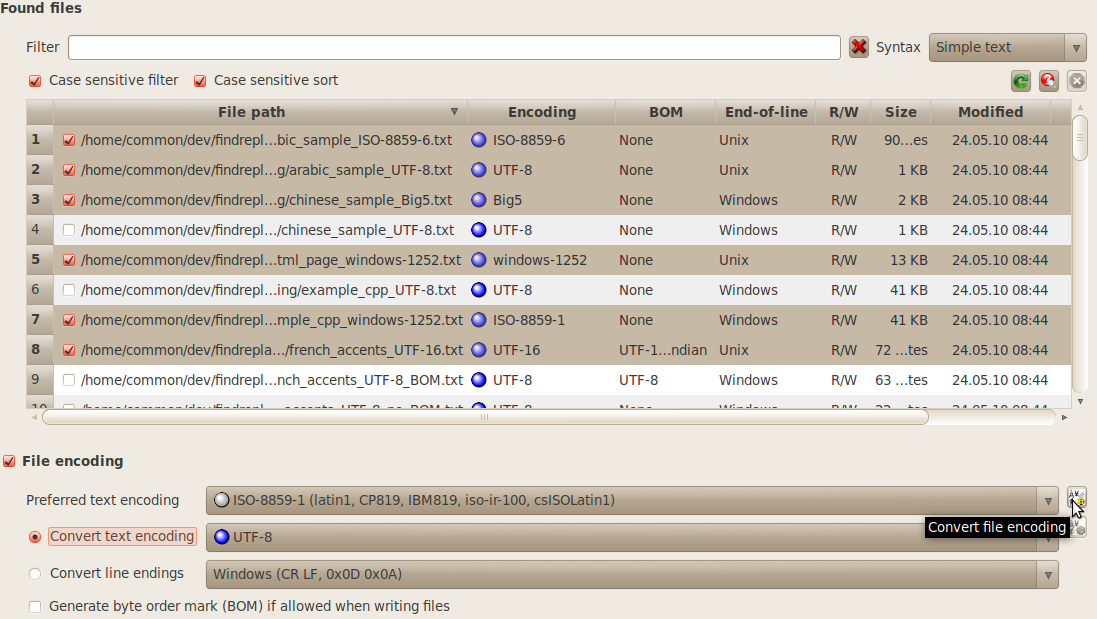Check the chinese_sample_UTF-8.txt file checkbox
1097x619 pixels.
[x=69, y=230]
